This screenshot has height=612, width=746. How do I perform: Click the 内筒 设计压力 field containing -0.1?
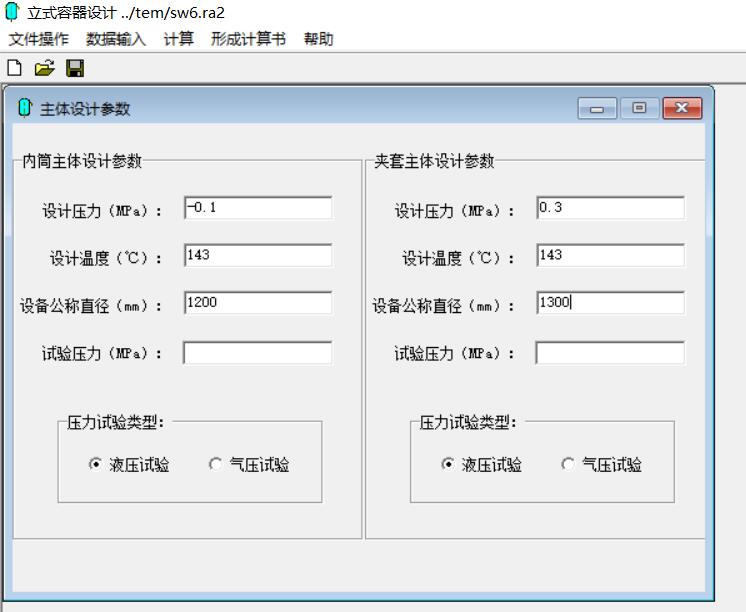coord(258,208)
